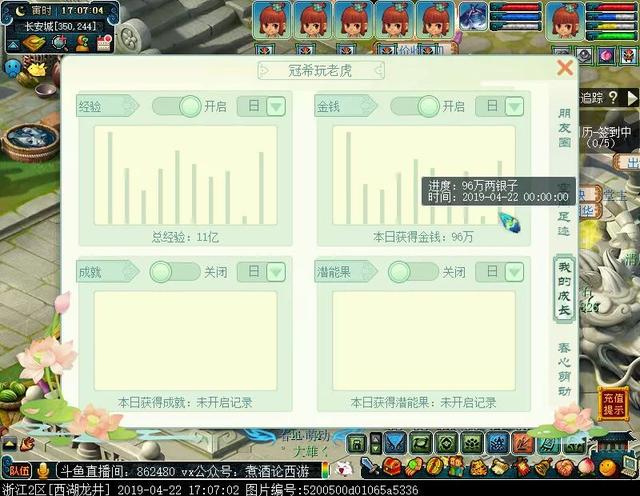Select the pet portrait next to team avatars
This screenshot has width=640, height=496.
[x=473, y=16]
